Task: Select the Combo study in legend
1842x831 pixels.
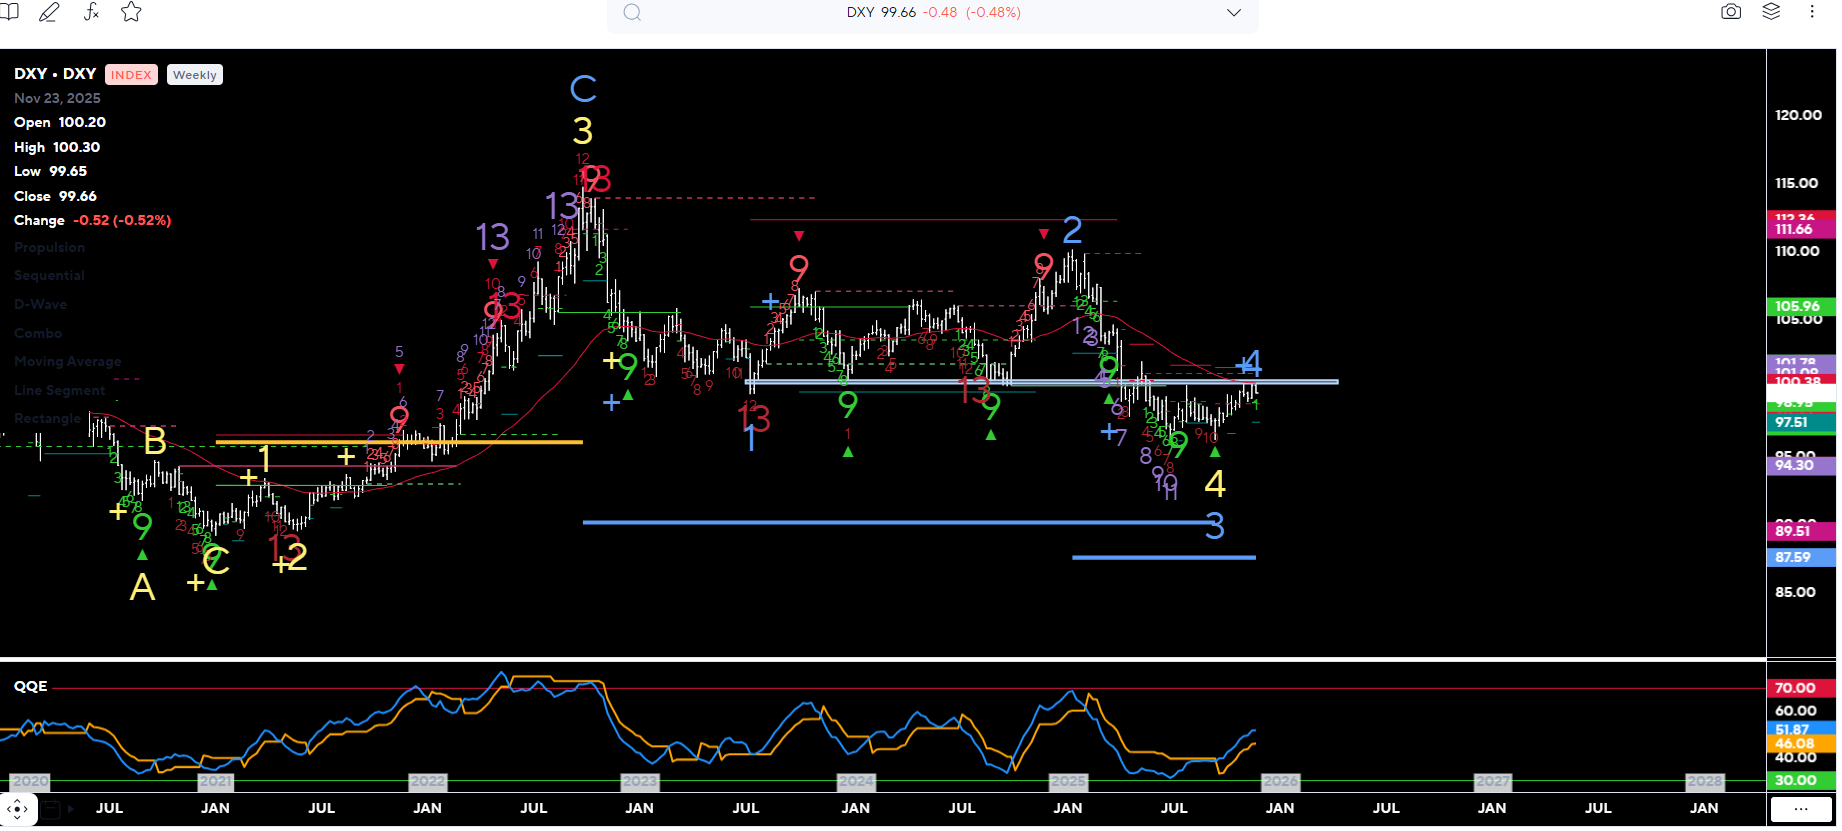Action: pos(38,334)
